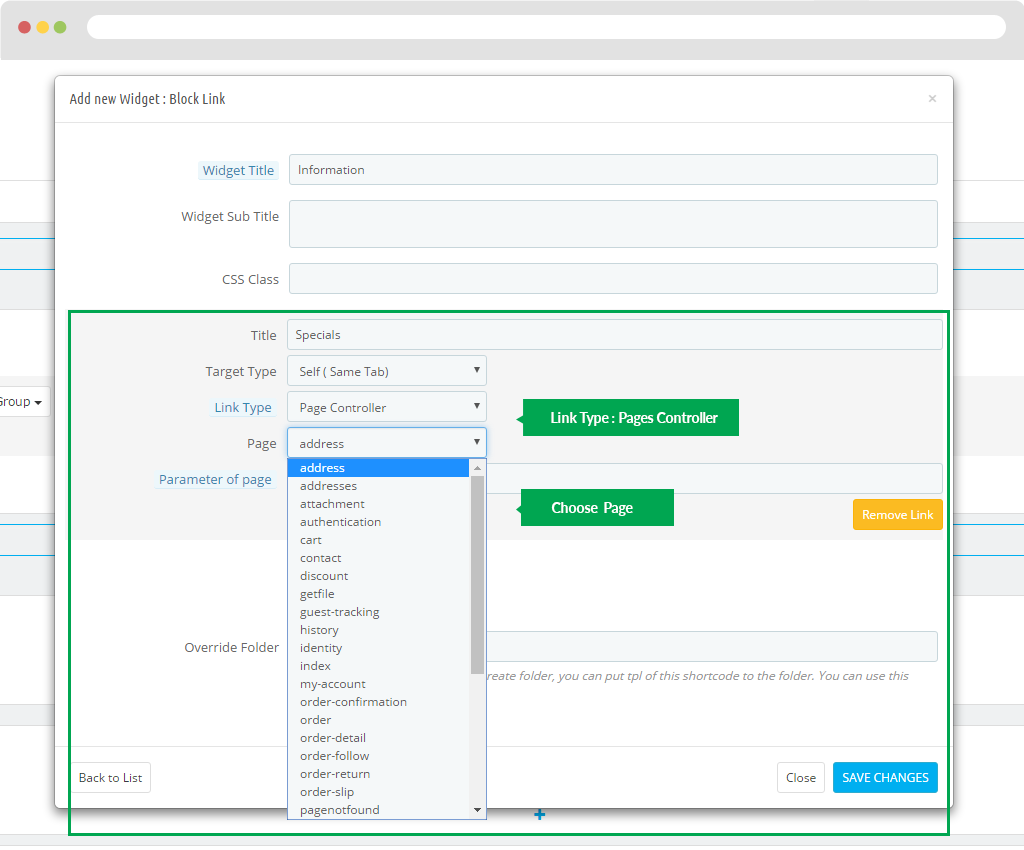
Task: Choose 'pagenotfound' in the page list
Action: tap(339, 810)
